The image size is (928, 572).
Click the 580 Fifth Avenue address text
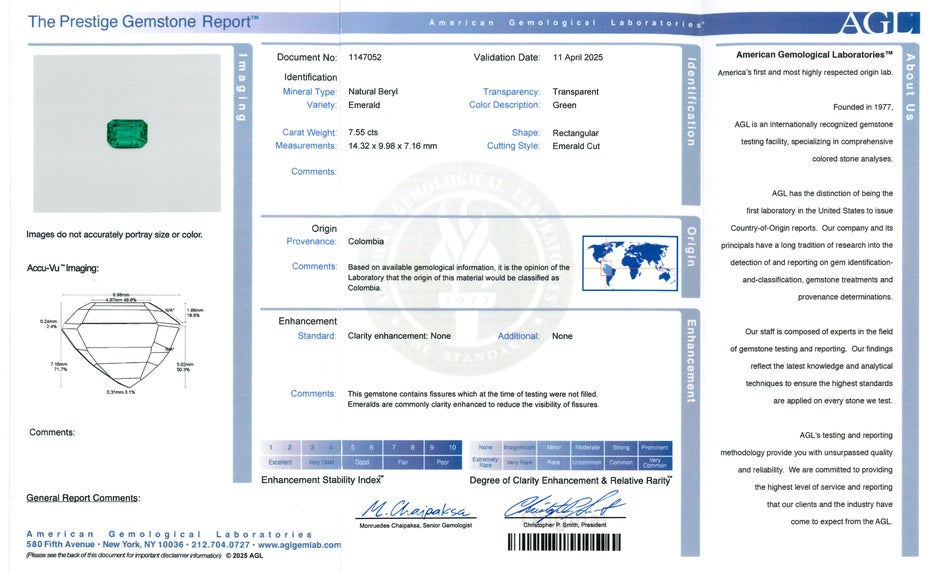pos(60,545)
